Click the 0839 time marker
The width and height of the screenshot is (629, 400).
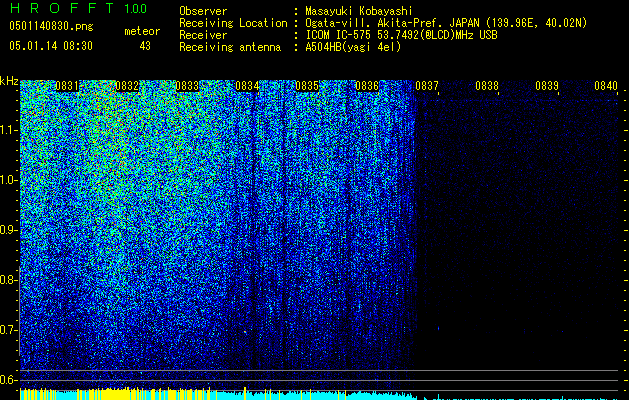coord(547,86)
